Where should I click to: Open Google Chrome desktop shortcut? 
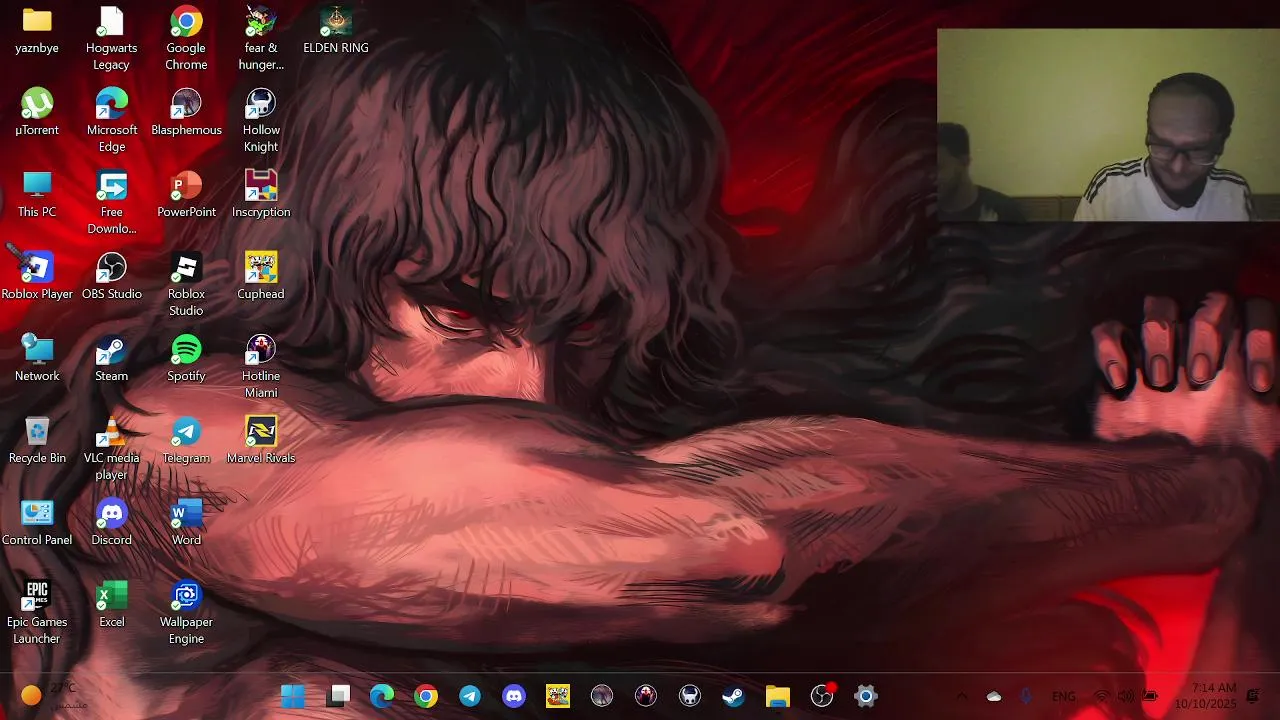186,39
